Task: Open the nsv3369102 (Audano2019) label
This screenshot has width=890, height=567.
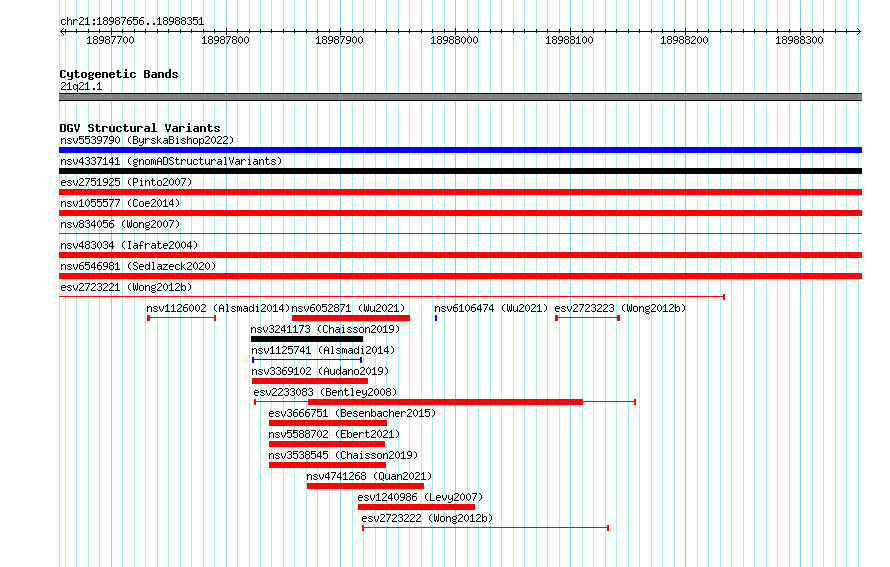Action: (x=320, y=371)
